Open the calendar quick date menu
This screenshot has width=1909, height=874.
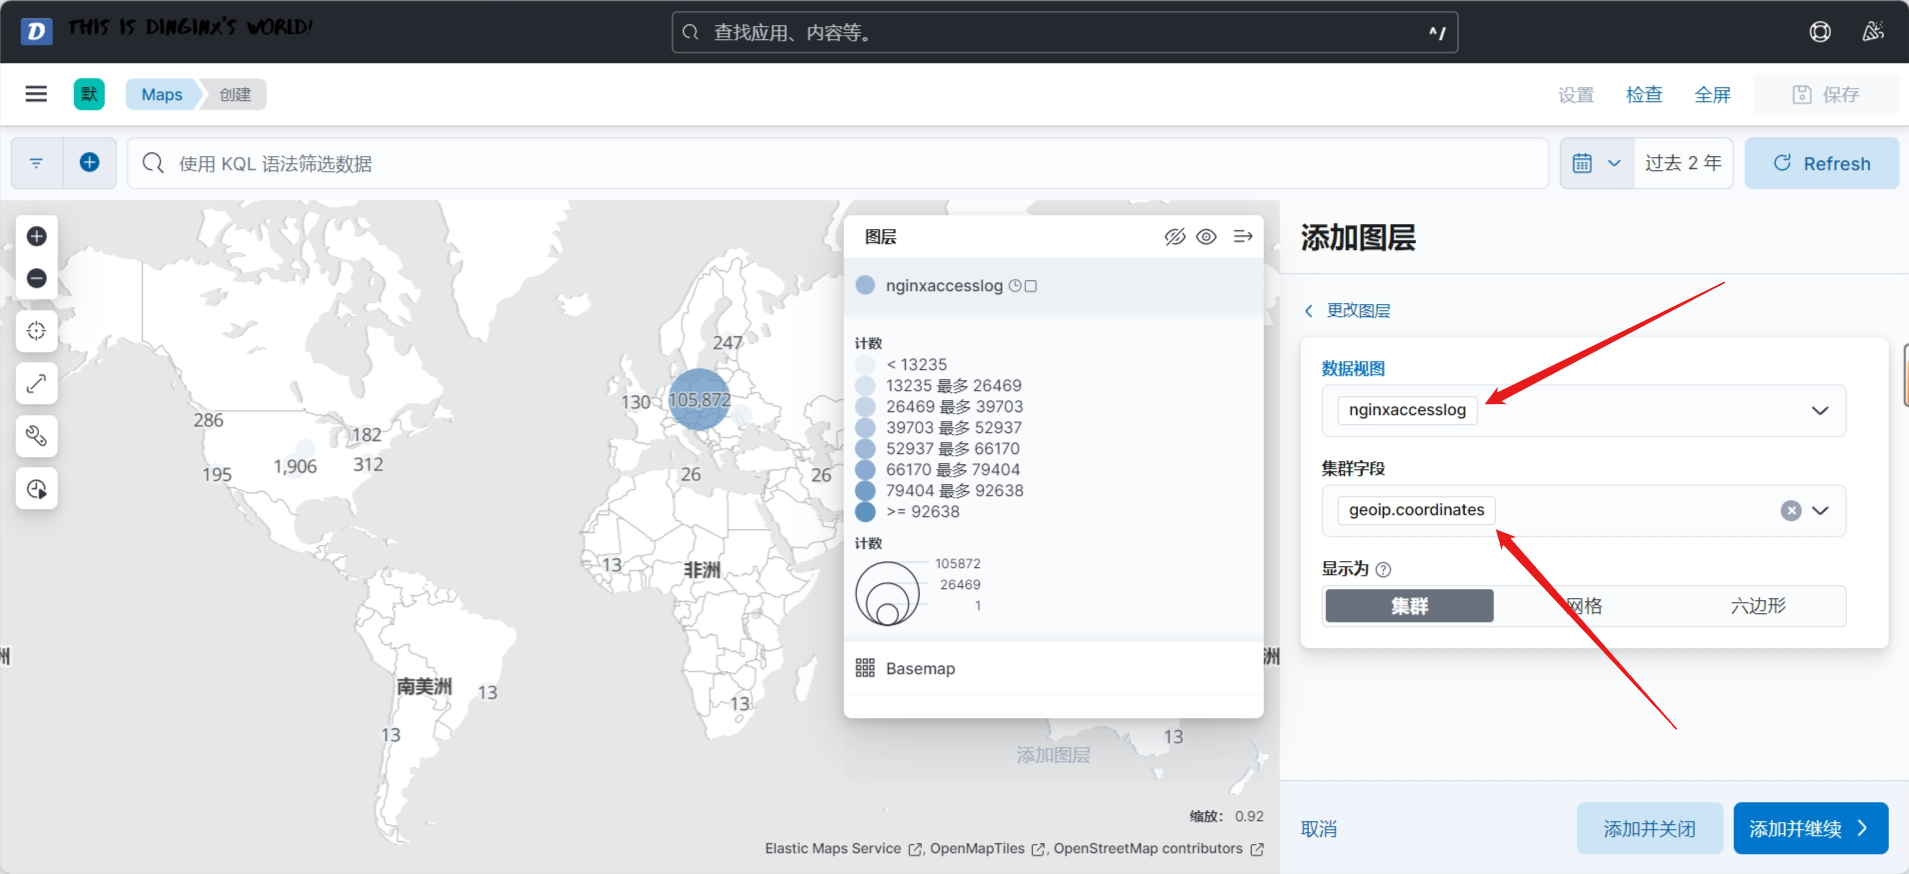point(1597,163)
